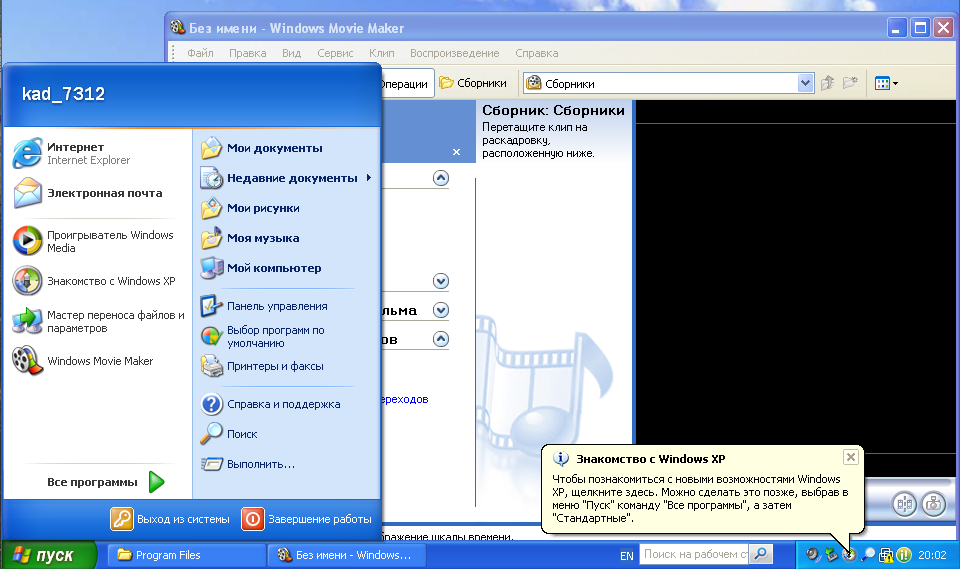This screenshot has width=960, height=569.
Task: Click the Знакомство с Windows XP balloon text
Action: (x=700, y=499)
